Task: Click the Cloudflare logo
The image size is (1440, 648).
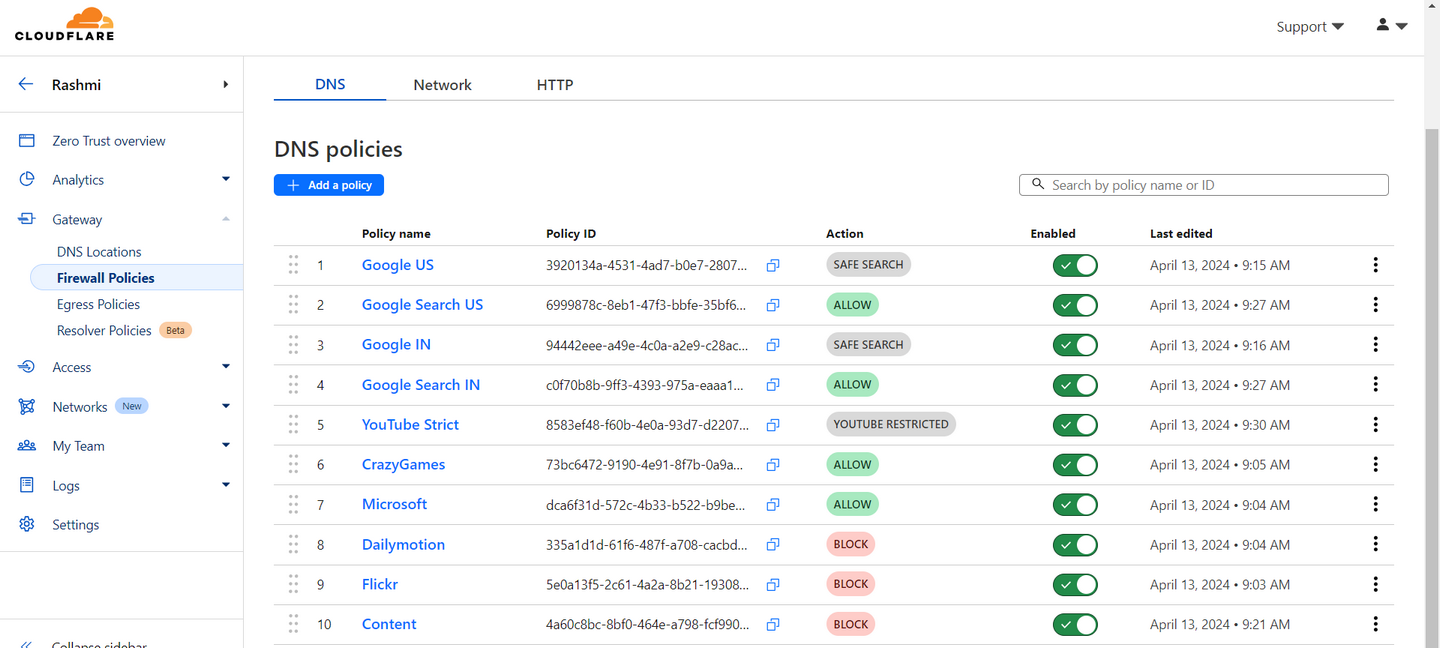Action: point(64,25)
